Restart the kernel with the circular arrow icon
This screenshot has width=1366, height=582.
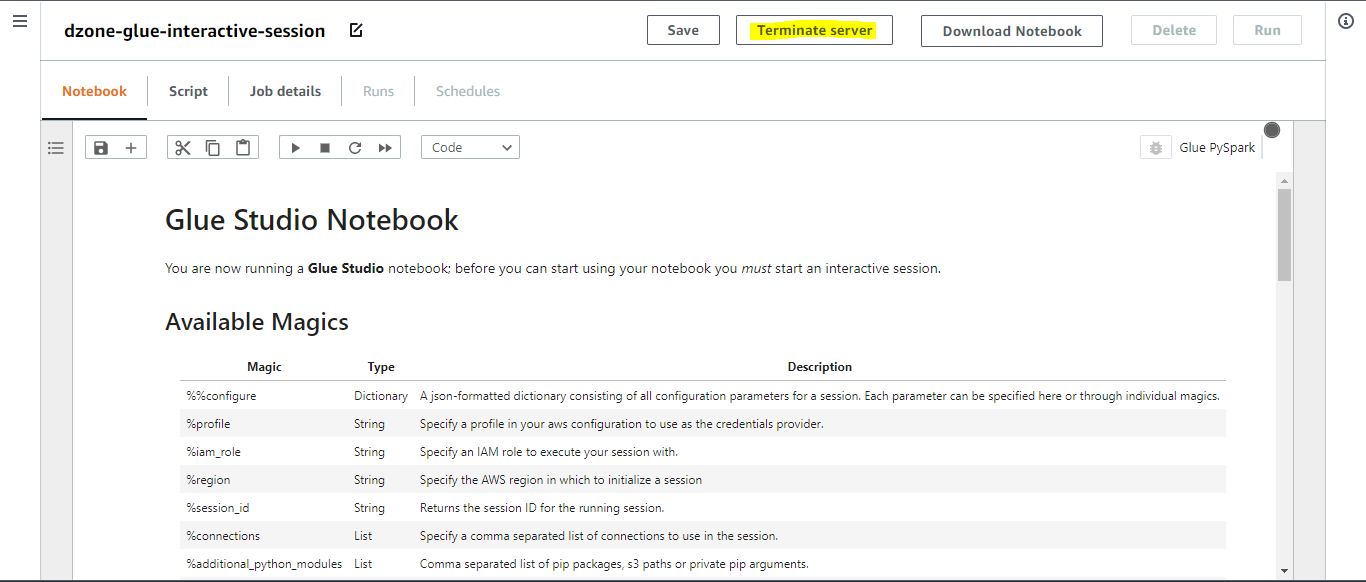(x=355, y=148)
